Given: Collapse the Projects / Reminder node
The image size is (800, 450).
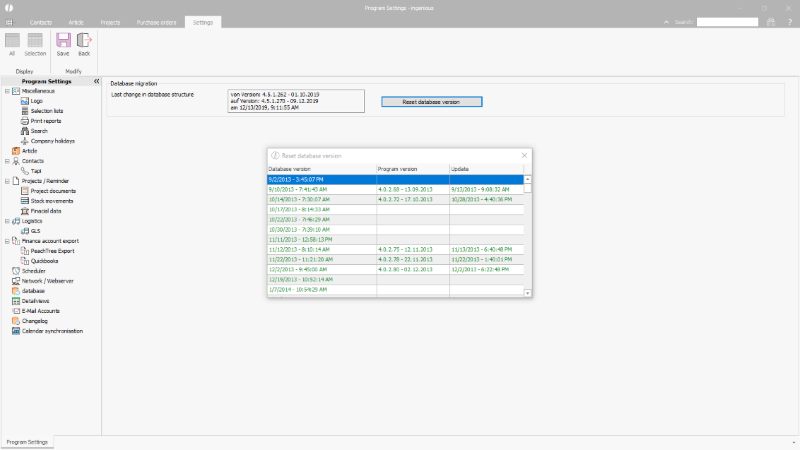Looking at the screenshot, I should pyautogui.click(x=6, y=181).
